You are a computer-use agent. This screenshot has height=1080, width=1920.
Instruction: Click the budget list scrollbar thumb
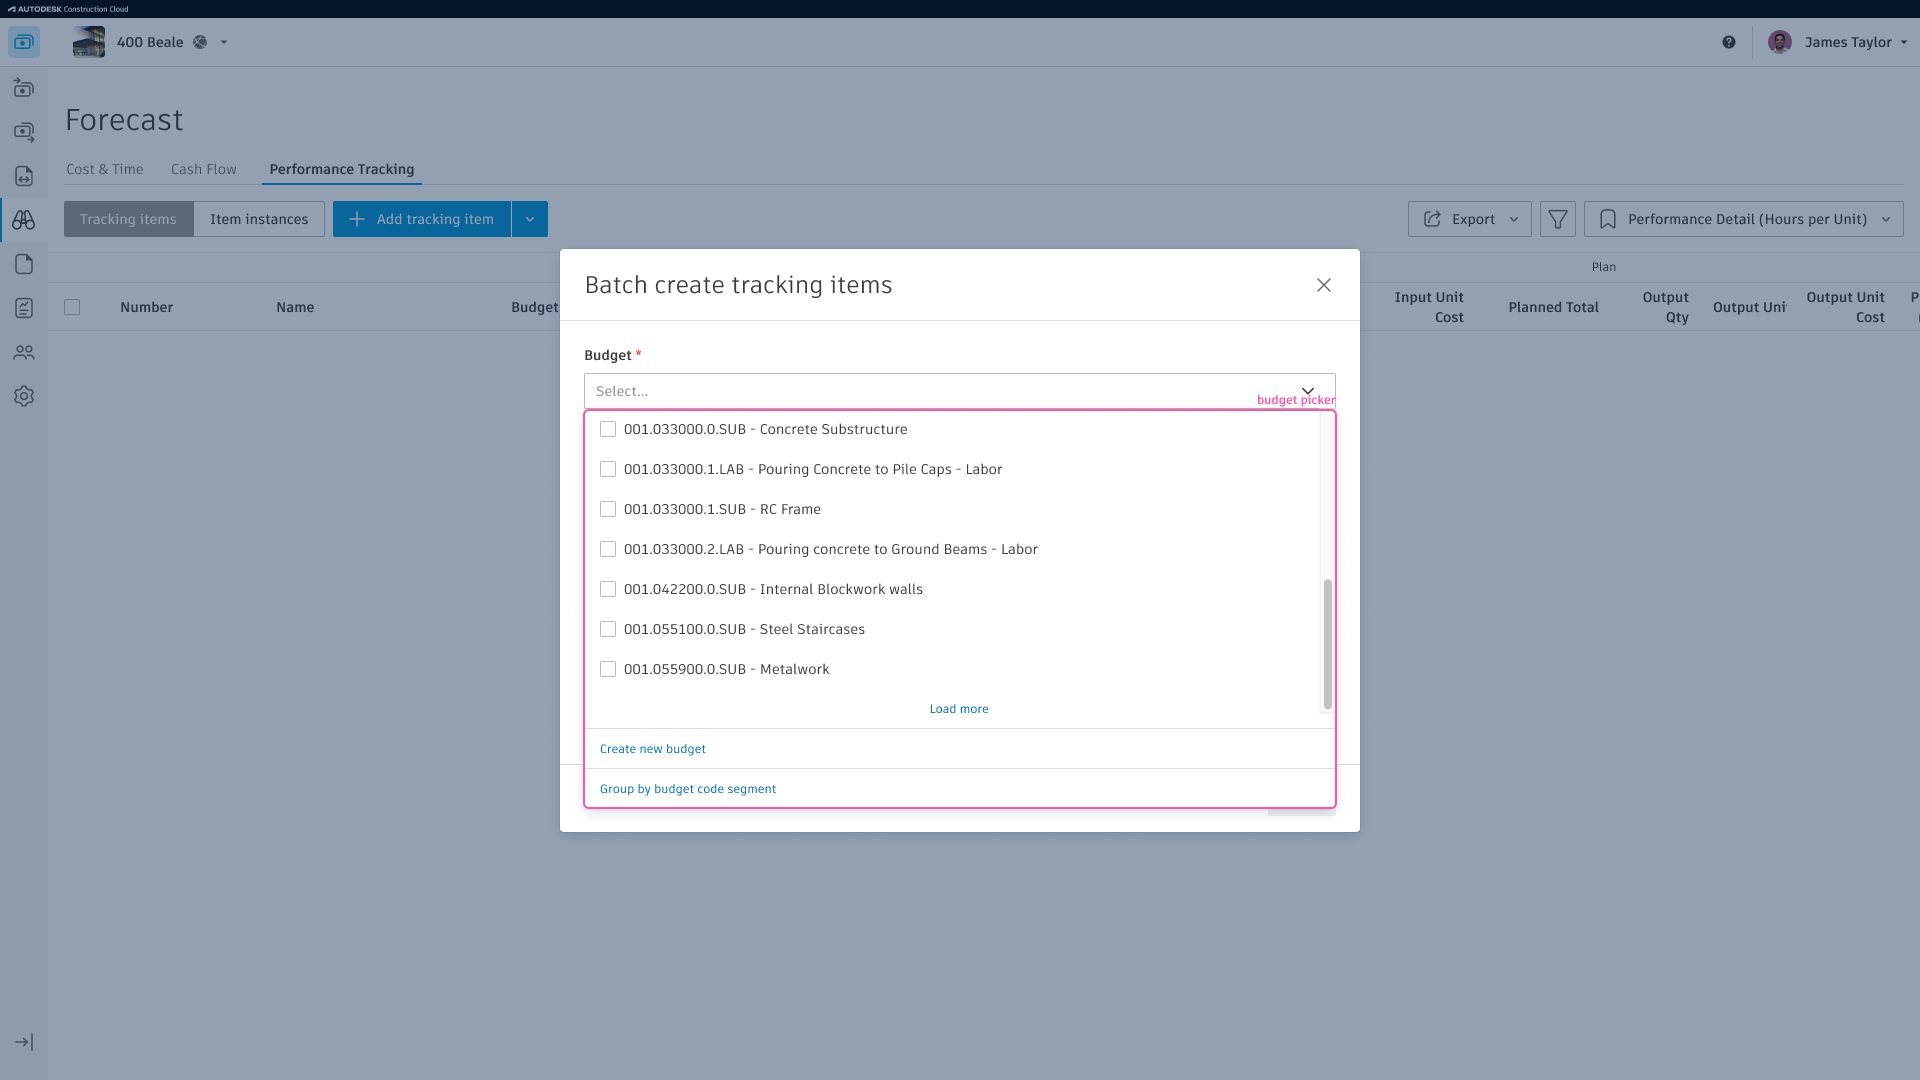coord(1328,644)
